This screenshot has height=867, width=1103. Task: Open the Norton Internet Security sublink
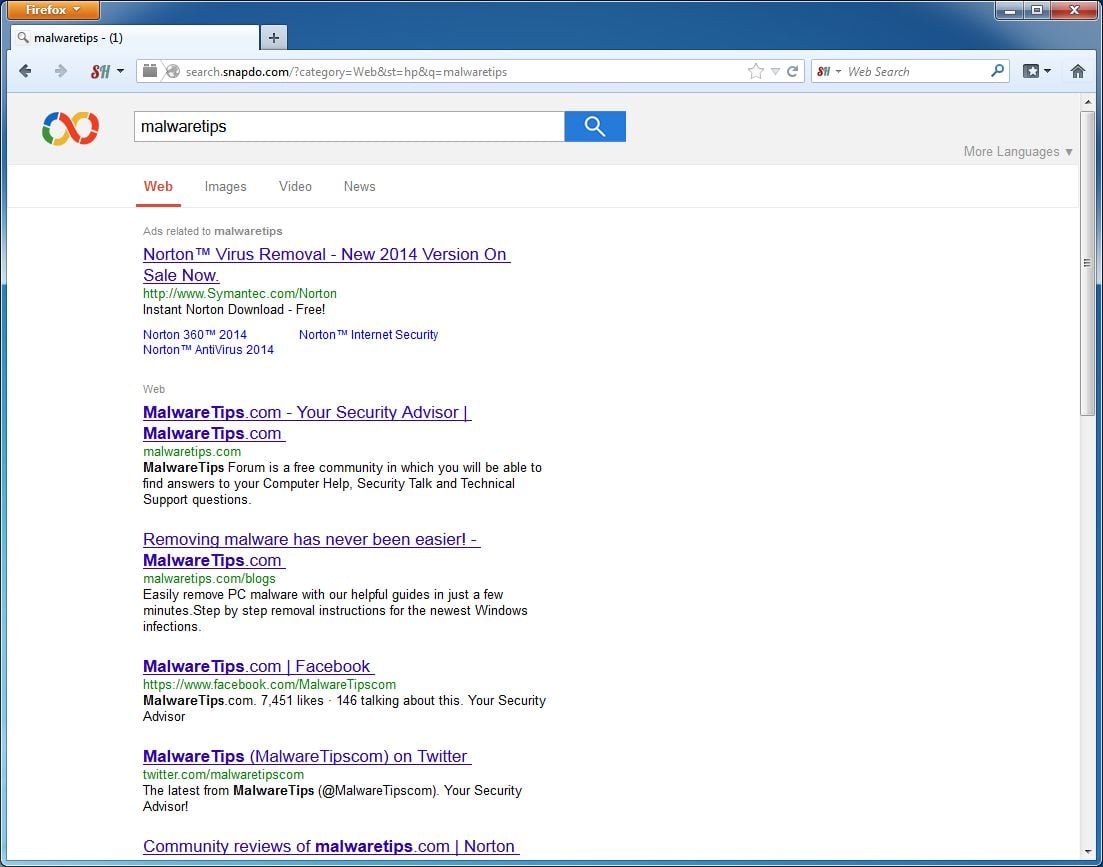click(x=369, y=335)
